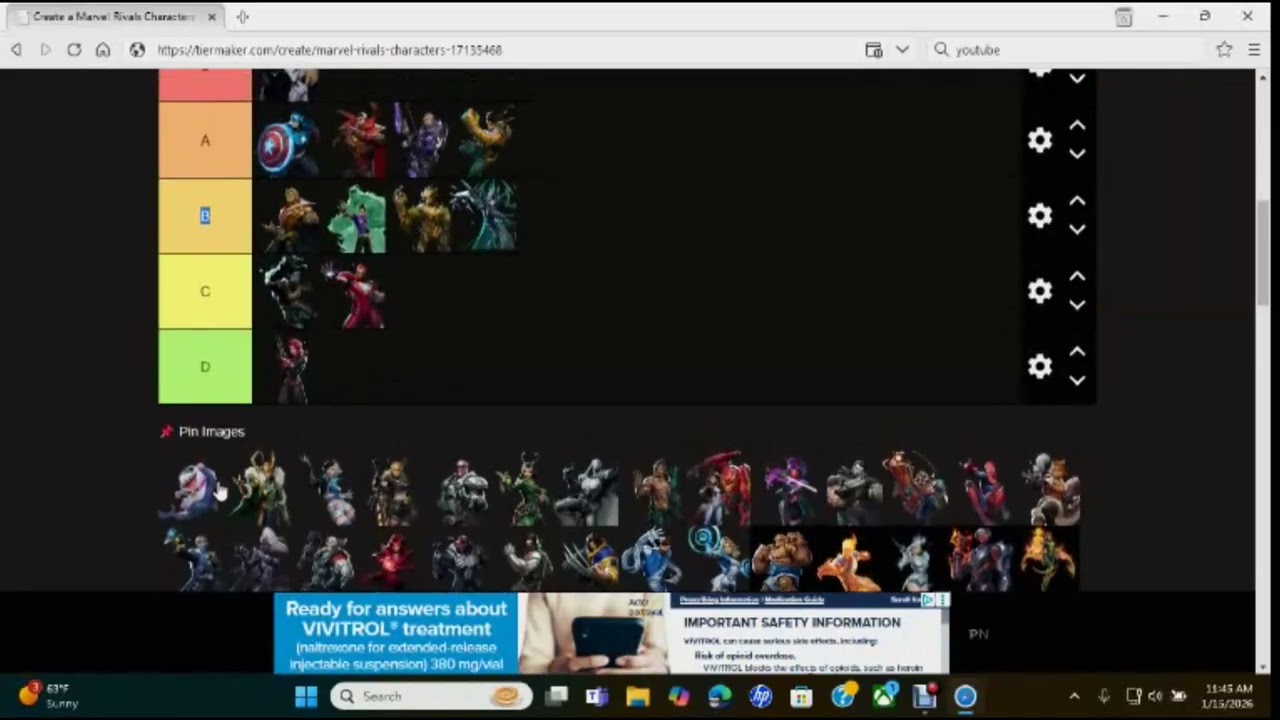Open settings gear for tier B row
The height and width of the screenshot is (720, 1280).
tap(1040, 216)
